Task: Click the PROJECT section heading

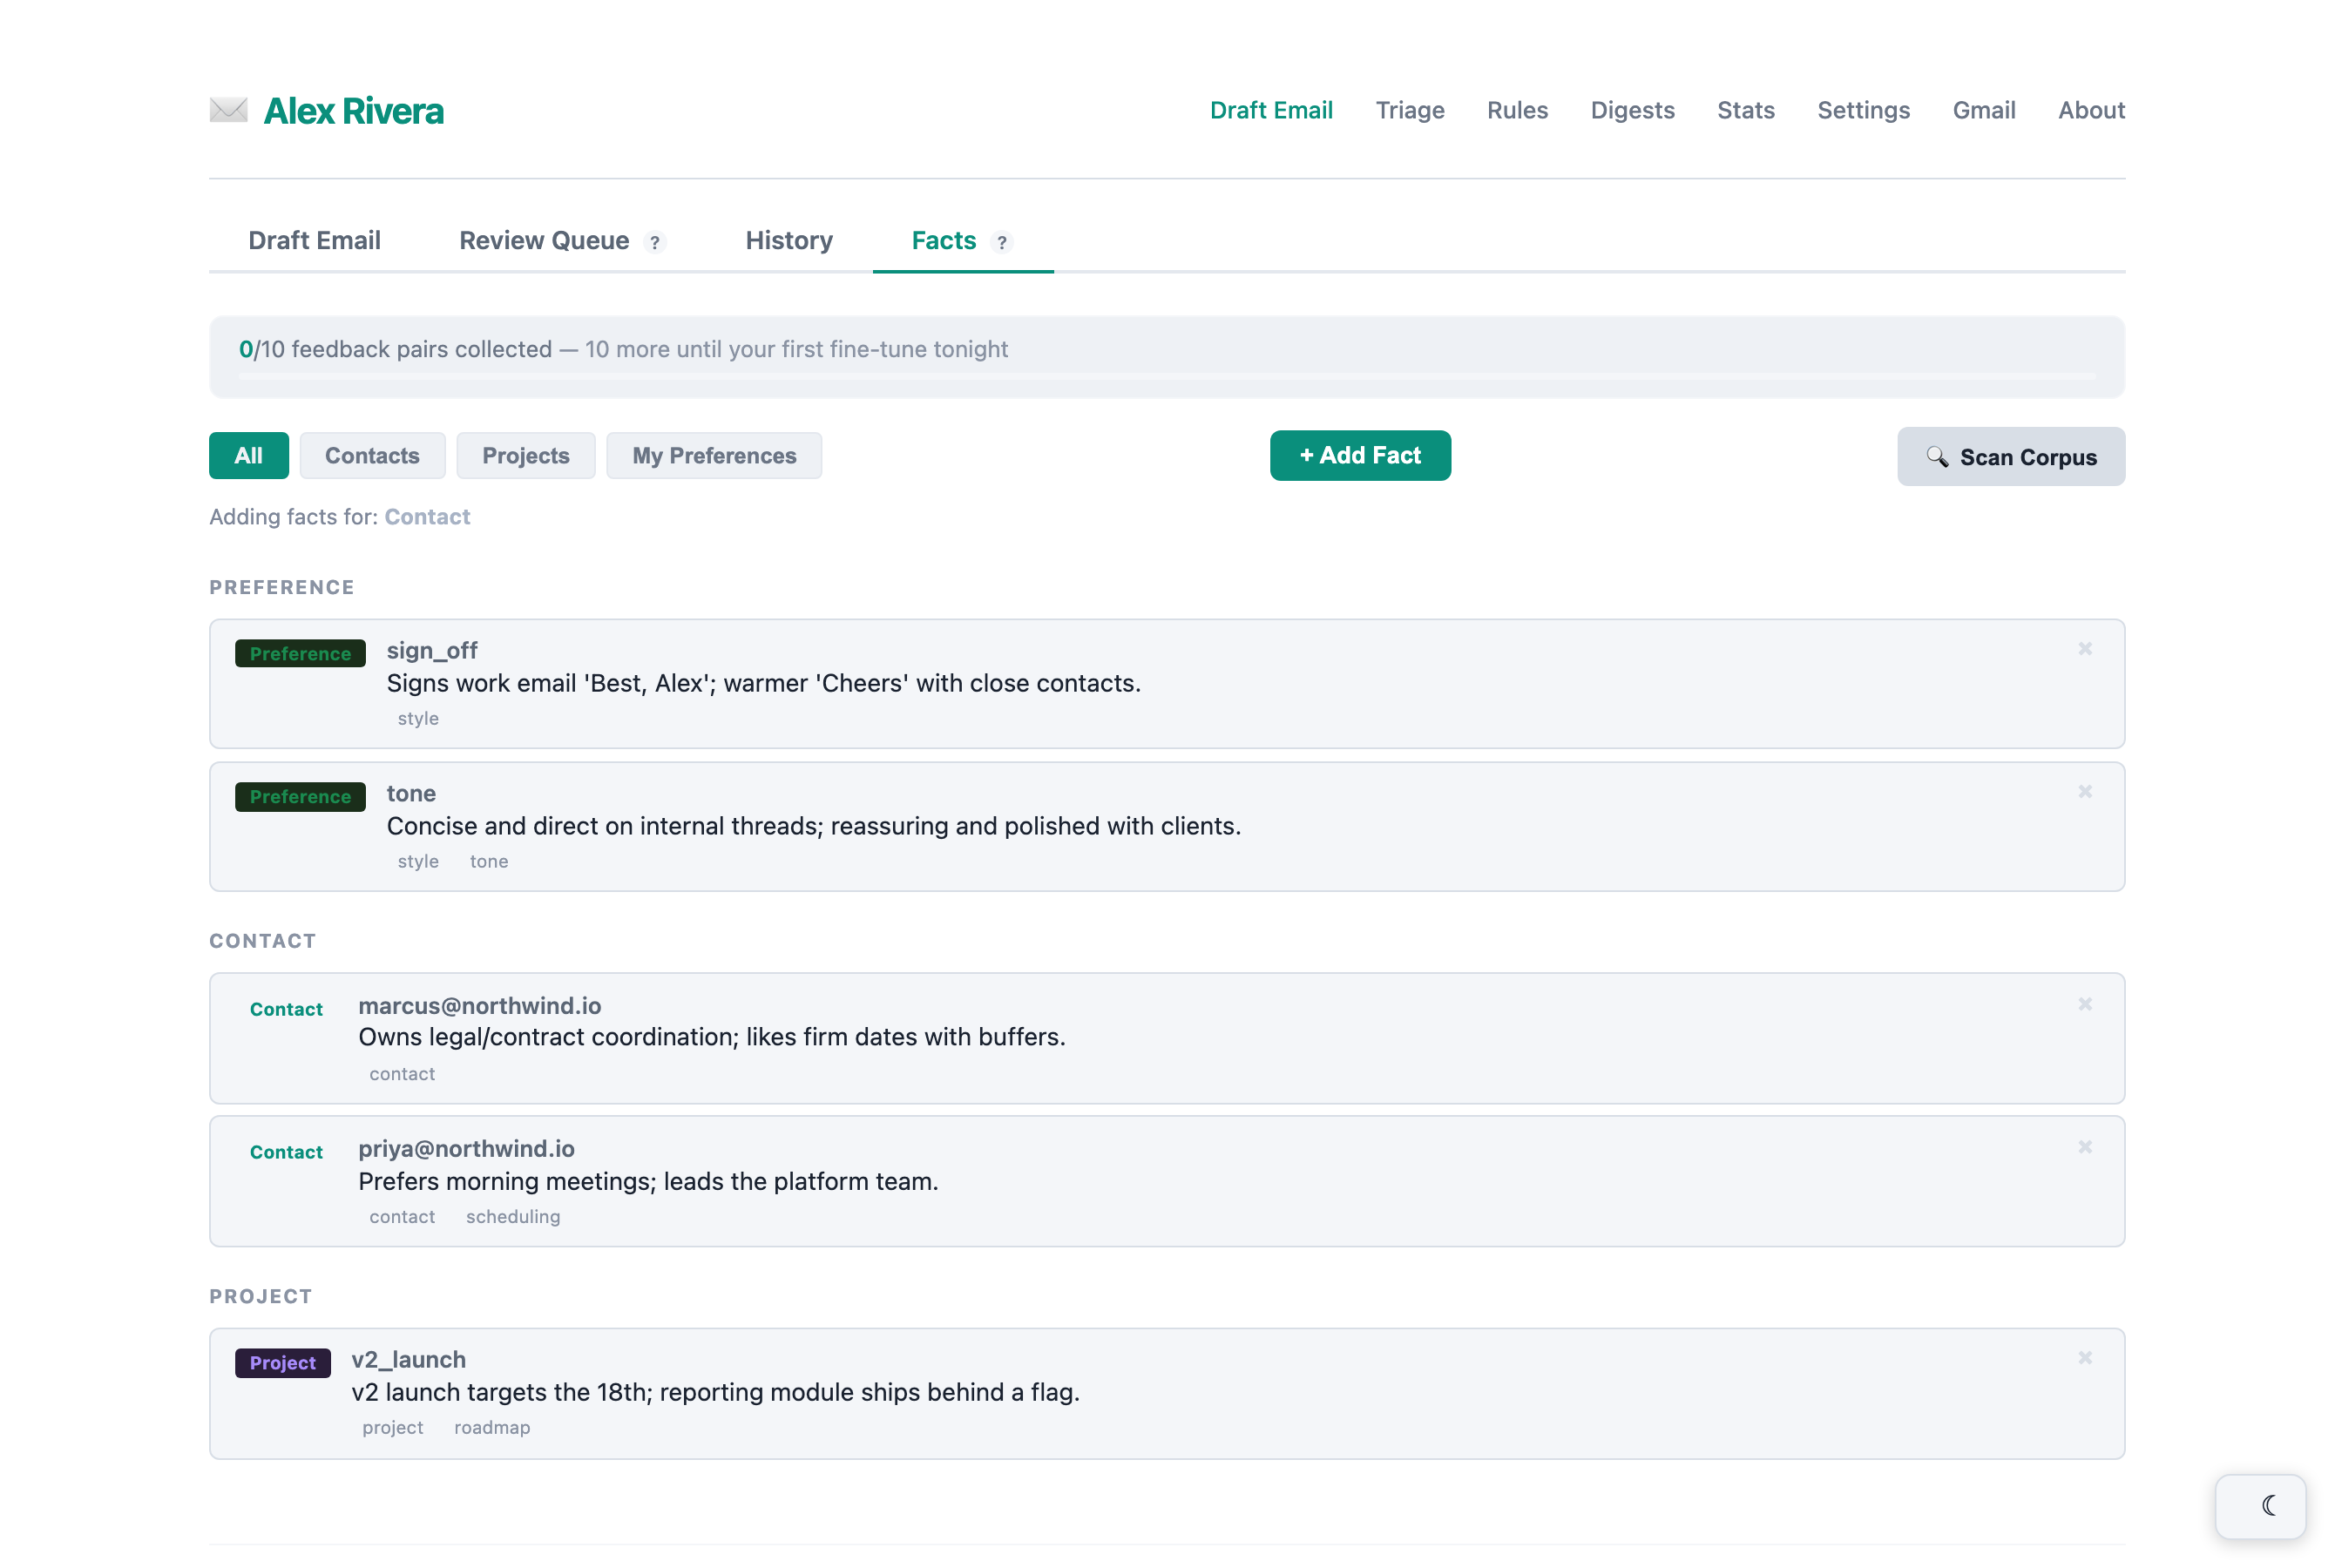Action: pos(261,1297)
